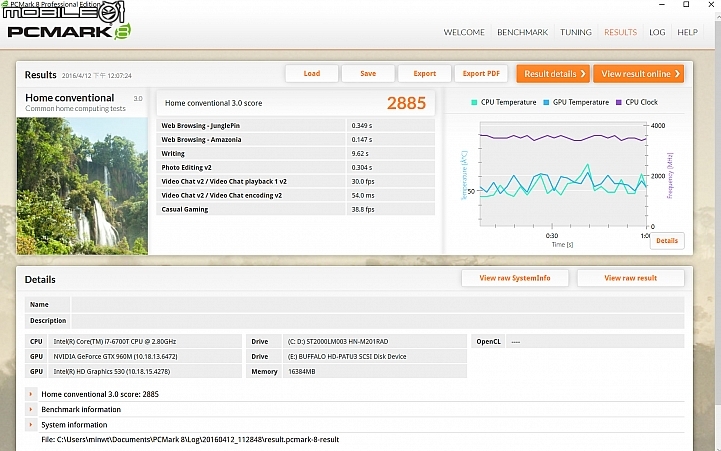Click the PCMark 8 logo
Screen dimensions: 721x451
[x=69, y=31]
